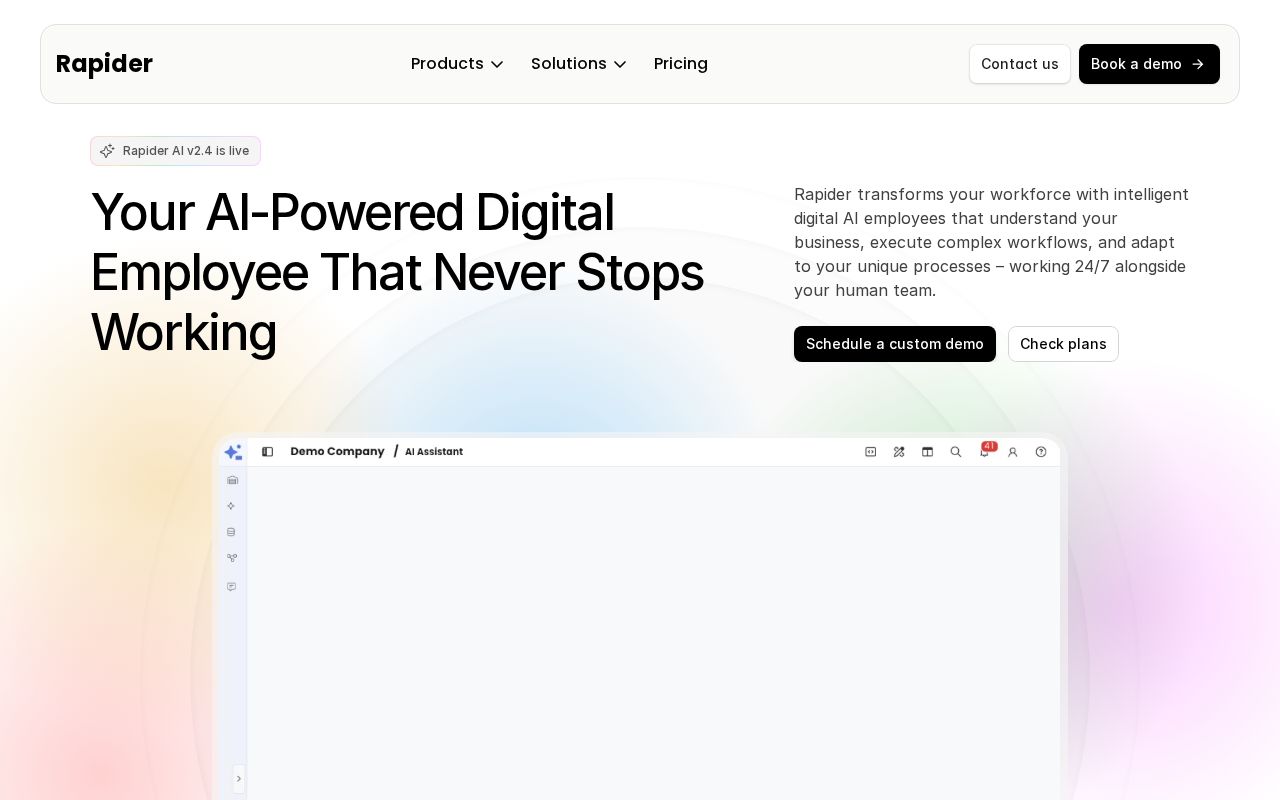The width and height of the screenshot is (1280, 800).
Task: Click the Rapider AI v2.4 is live badge
Action: click(175, 151)
